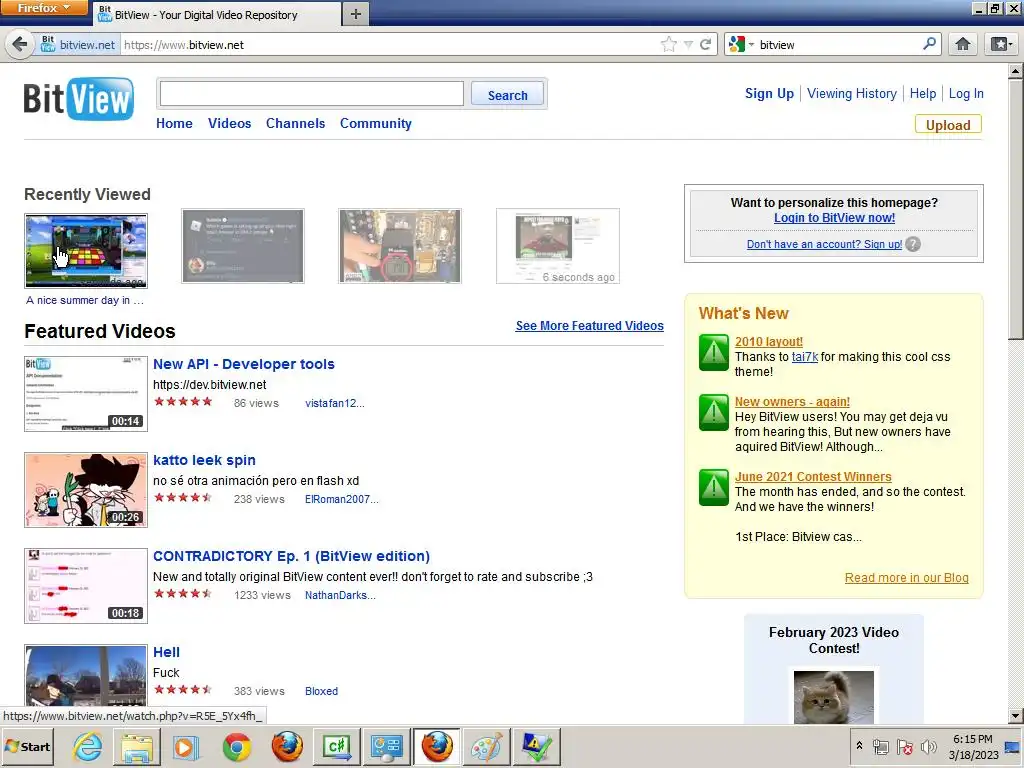The height and width of the screenshot is (768, 1024).
Task: Open 'New owners - again!' news item
Action: click(x=792, y=402)
